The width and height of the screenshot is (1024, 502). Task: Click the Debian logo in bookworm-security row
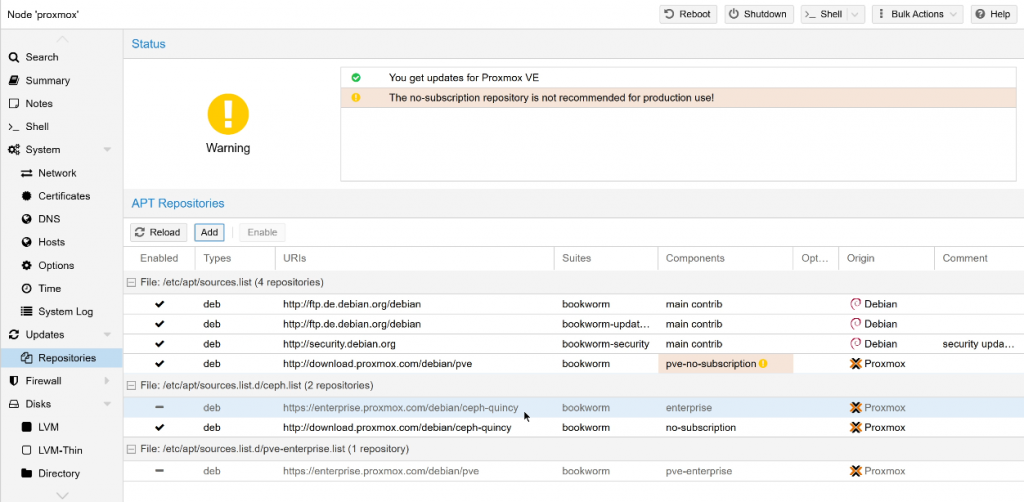tap(856, 343)
